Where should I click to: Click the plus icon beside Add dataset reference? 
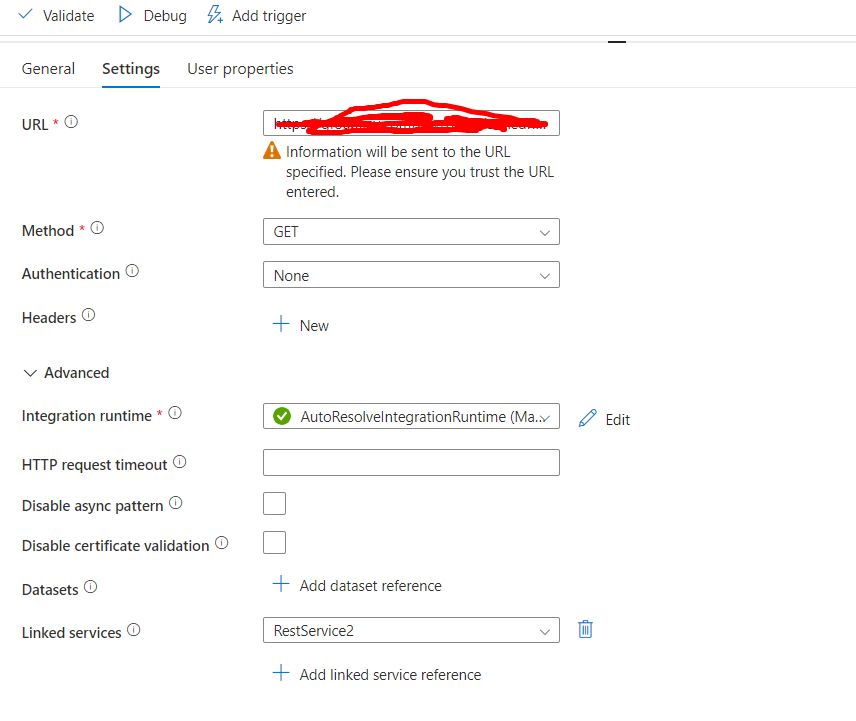tap(281, 584)
